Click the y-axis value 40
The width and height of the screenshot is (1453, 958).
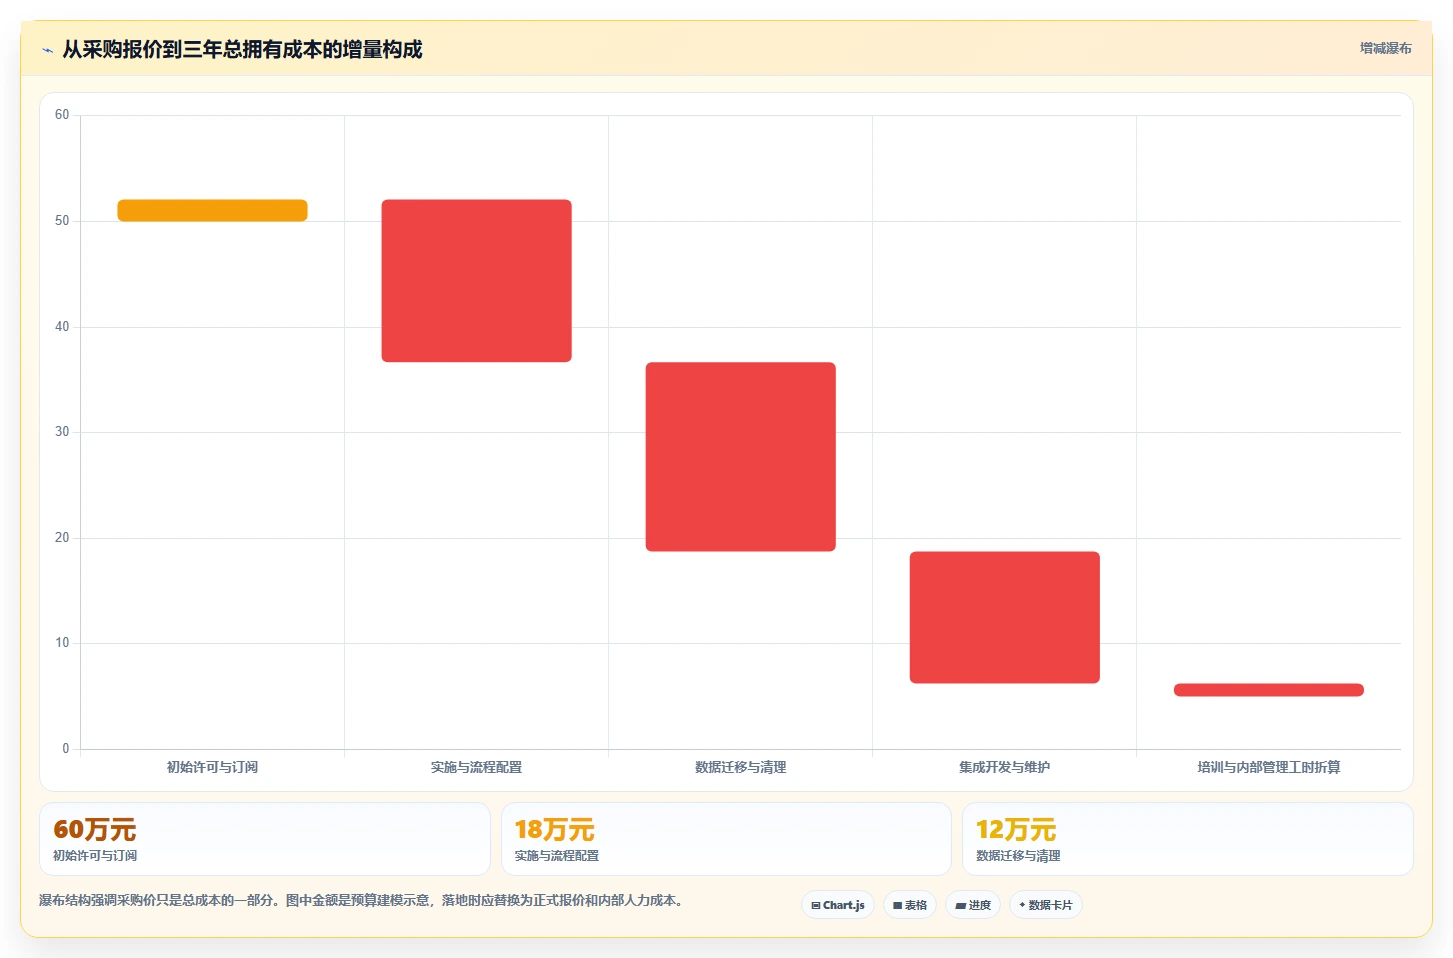(x=62, y=327)
